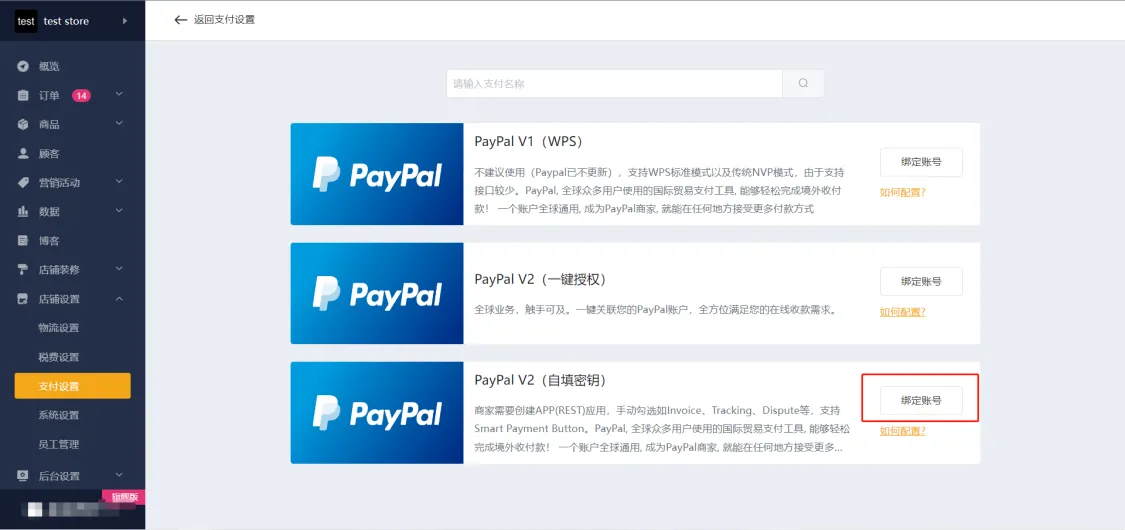Viewport: 1125px width, 530px height.
Task: Expand the 后台设置 menu chevron
Action: (119, 475)
